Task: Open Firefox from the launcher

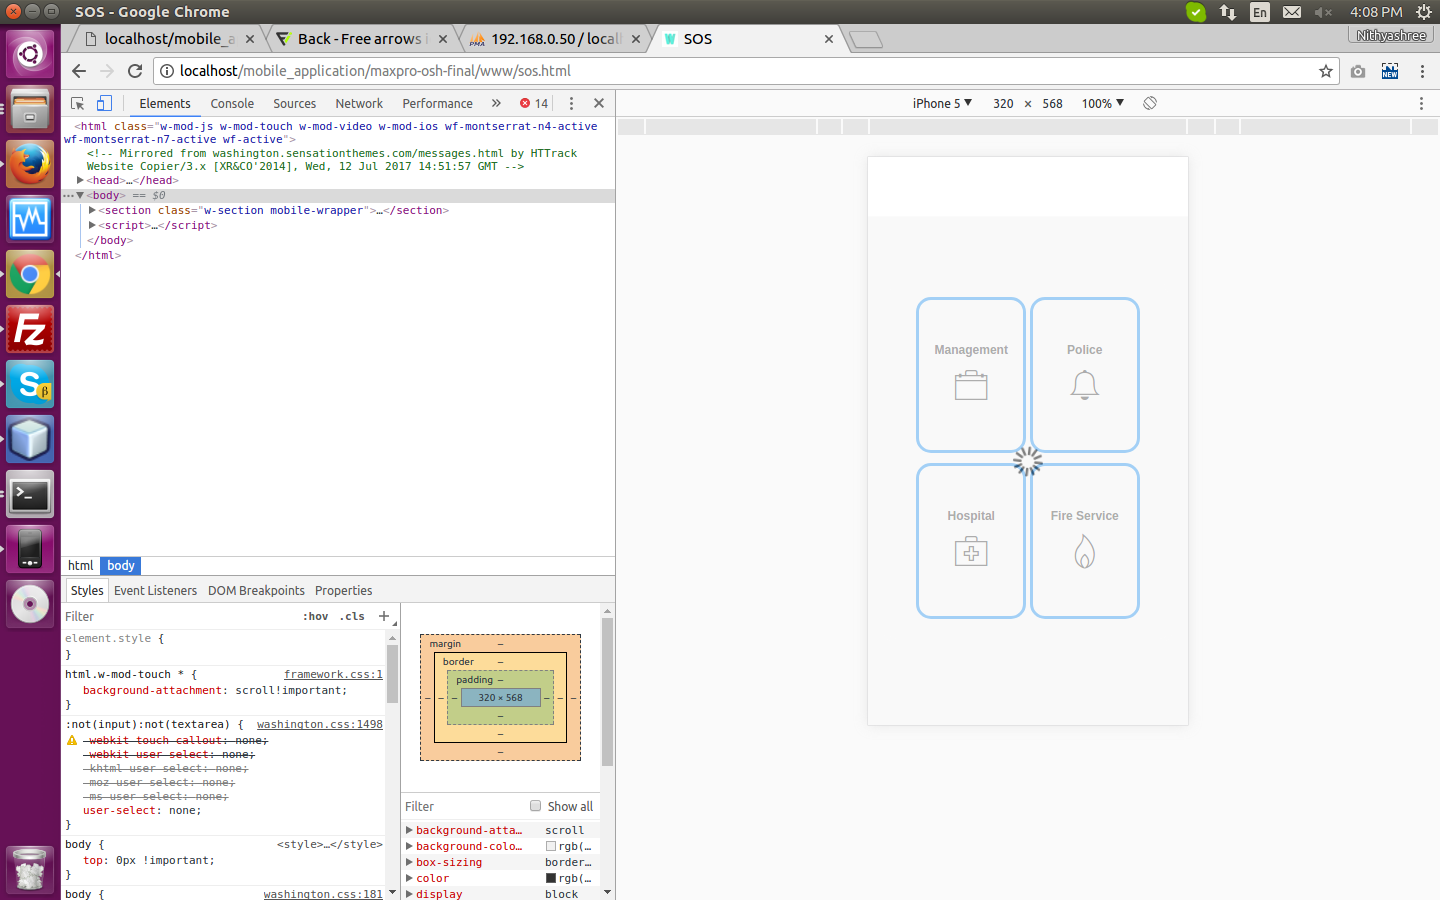Action: pyautogui.click(x=30, y=164)
